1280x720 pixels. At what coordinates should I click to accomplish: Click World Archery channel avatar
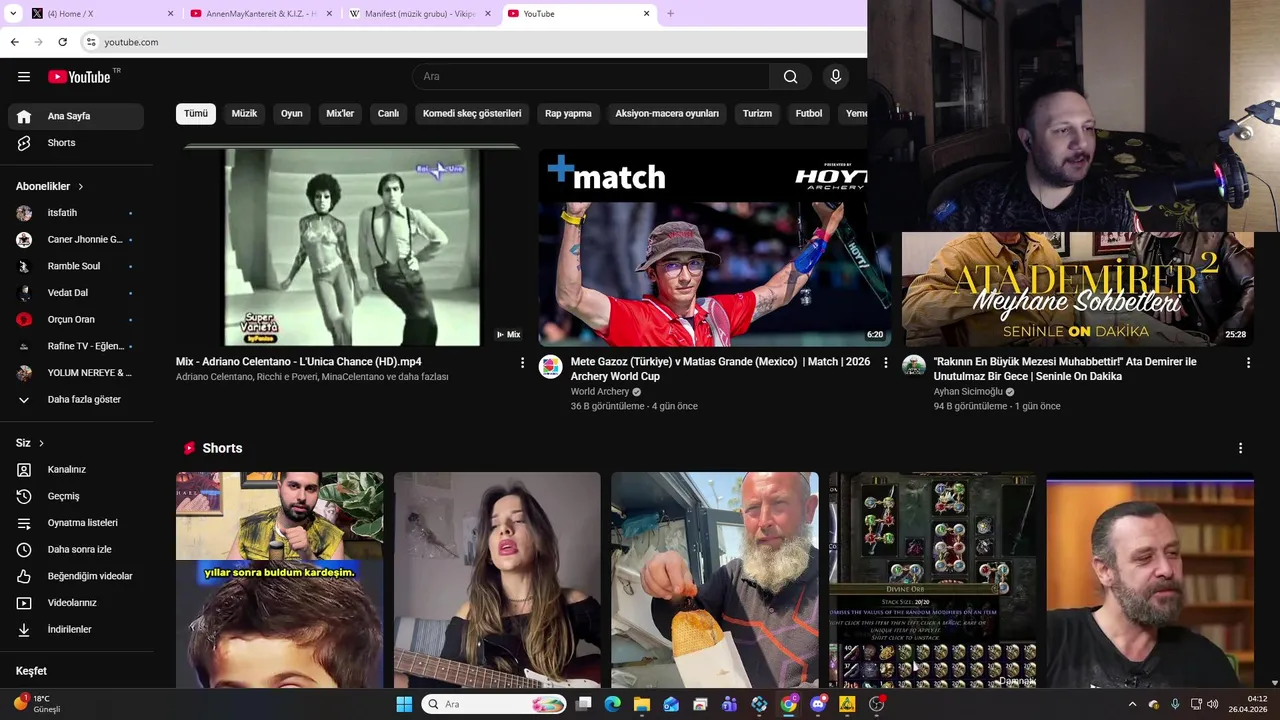551,366
